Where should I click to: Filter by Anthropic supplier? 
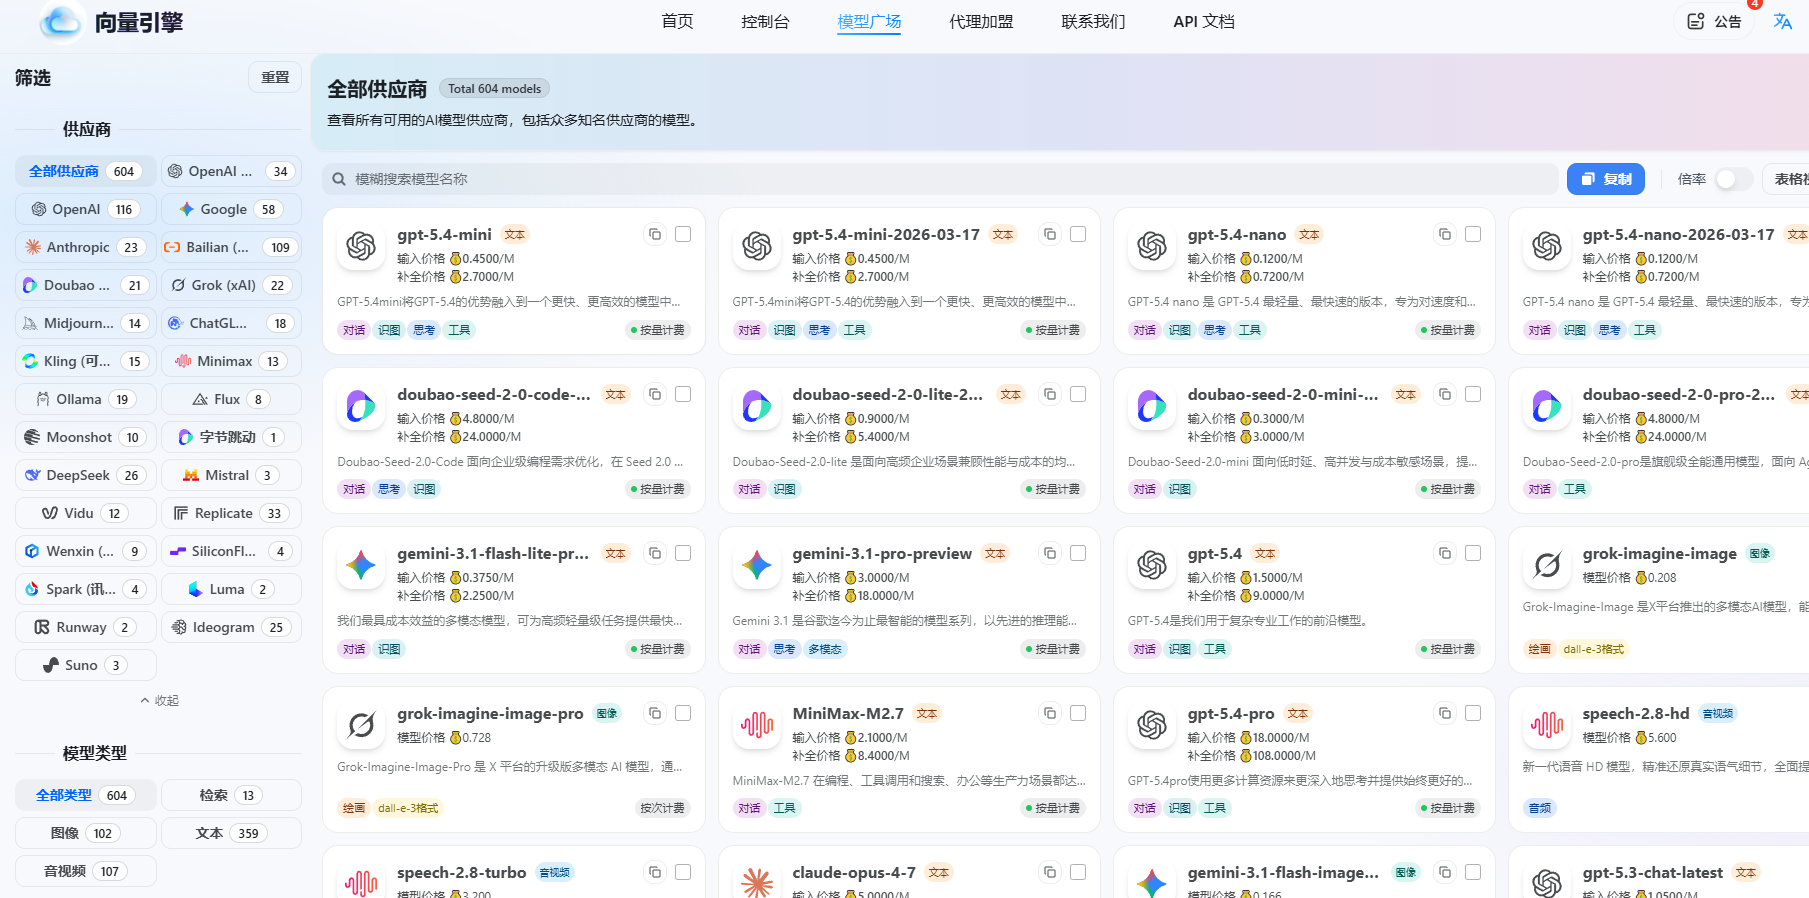click(86, 247)
